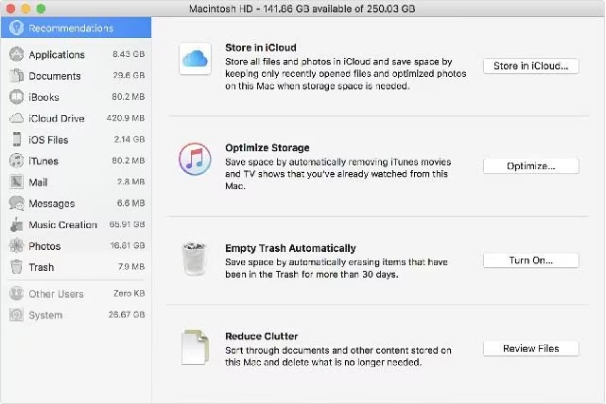Image resolution: width=606 pixels, height=404 pixels.
Task: Click the Store in iCloud heading
Action: coord(261,48)
